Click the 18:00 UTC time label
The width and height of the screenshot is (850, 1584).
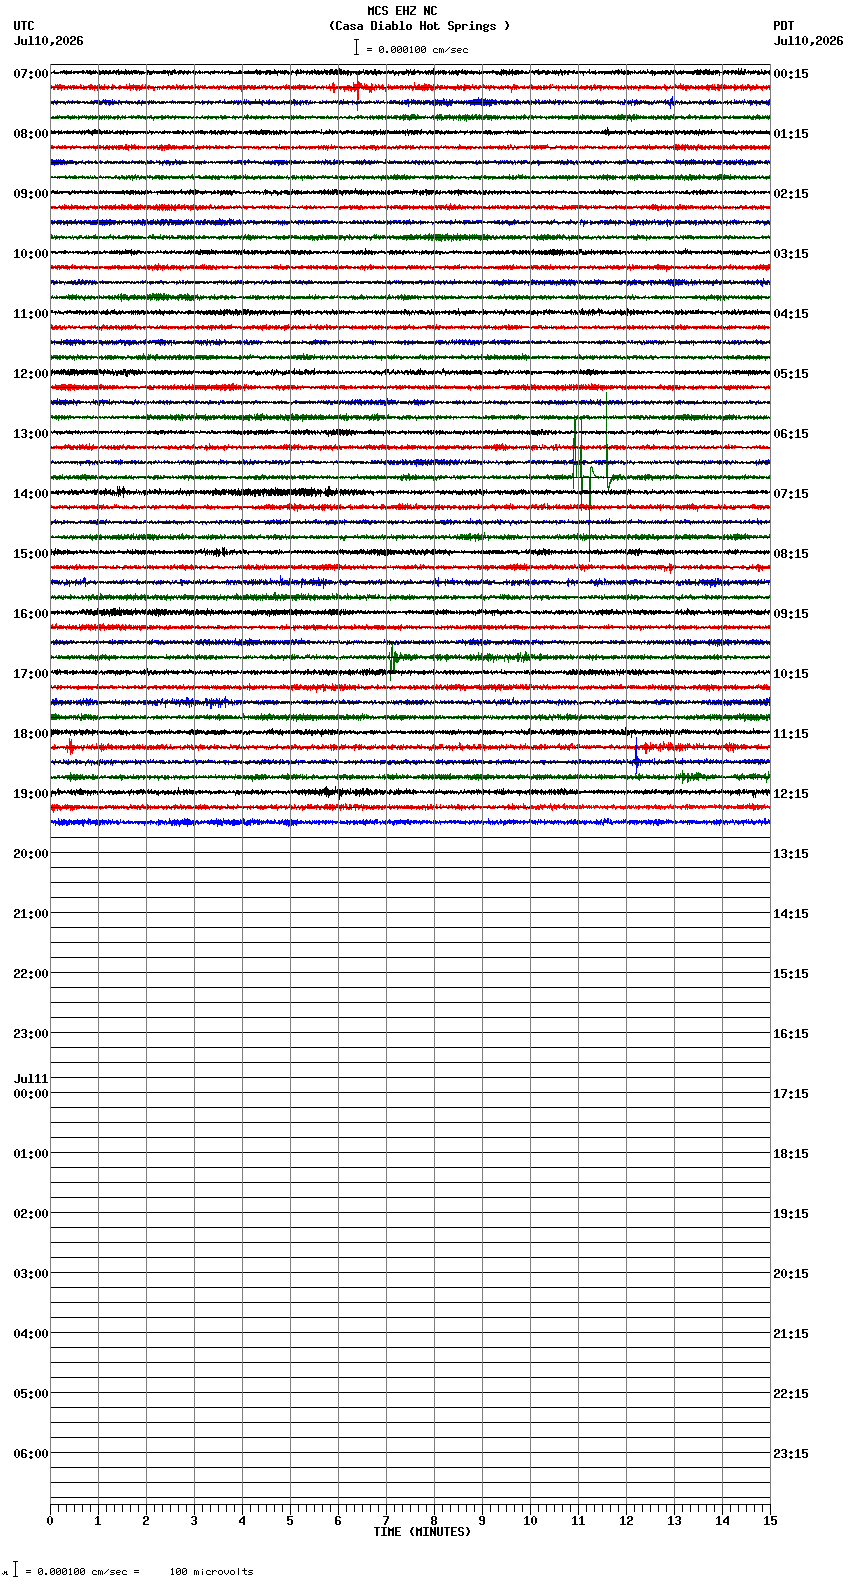(31, 734)
